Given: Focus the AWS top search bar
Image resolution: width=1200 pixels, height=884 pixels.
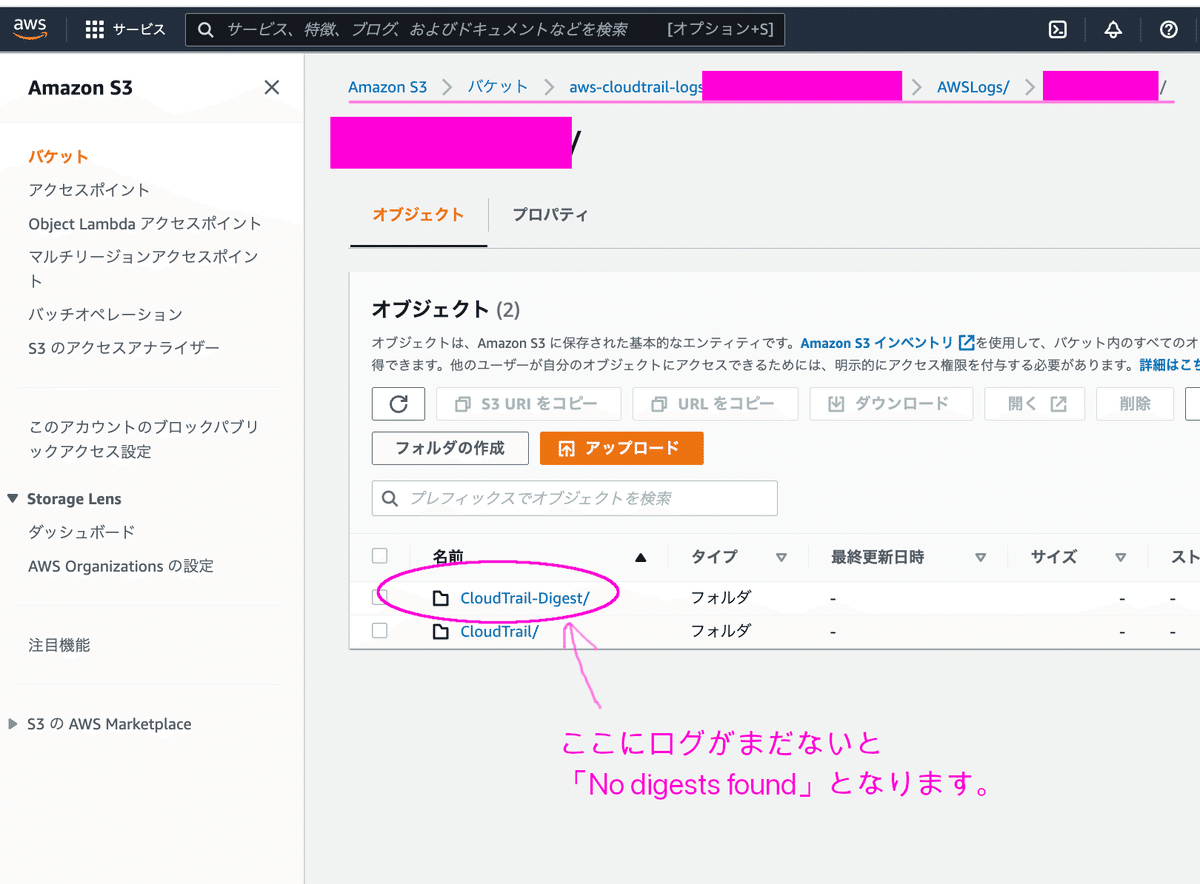Looking at the screenshot, I should [x=485, y=30].
